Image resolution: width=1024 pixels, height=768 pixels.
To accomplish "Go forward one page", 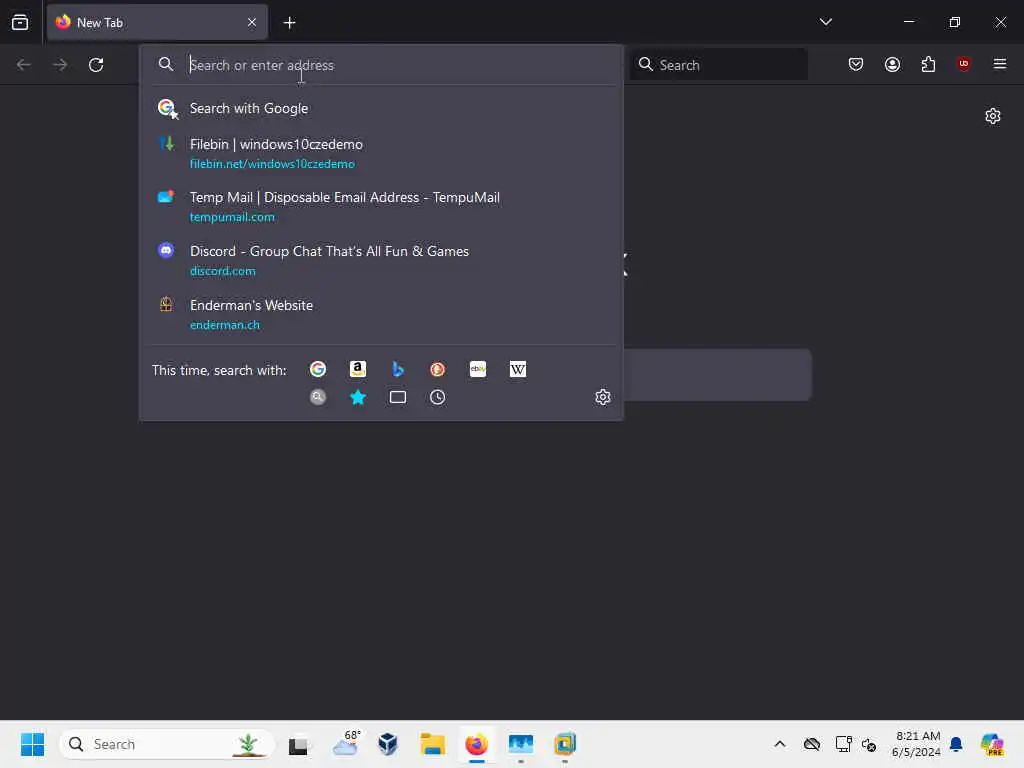I will point(60,65).
